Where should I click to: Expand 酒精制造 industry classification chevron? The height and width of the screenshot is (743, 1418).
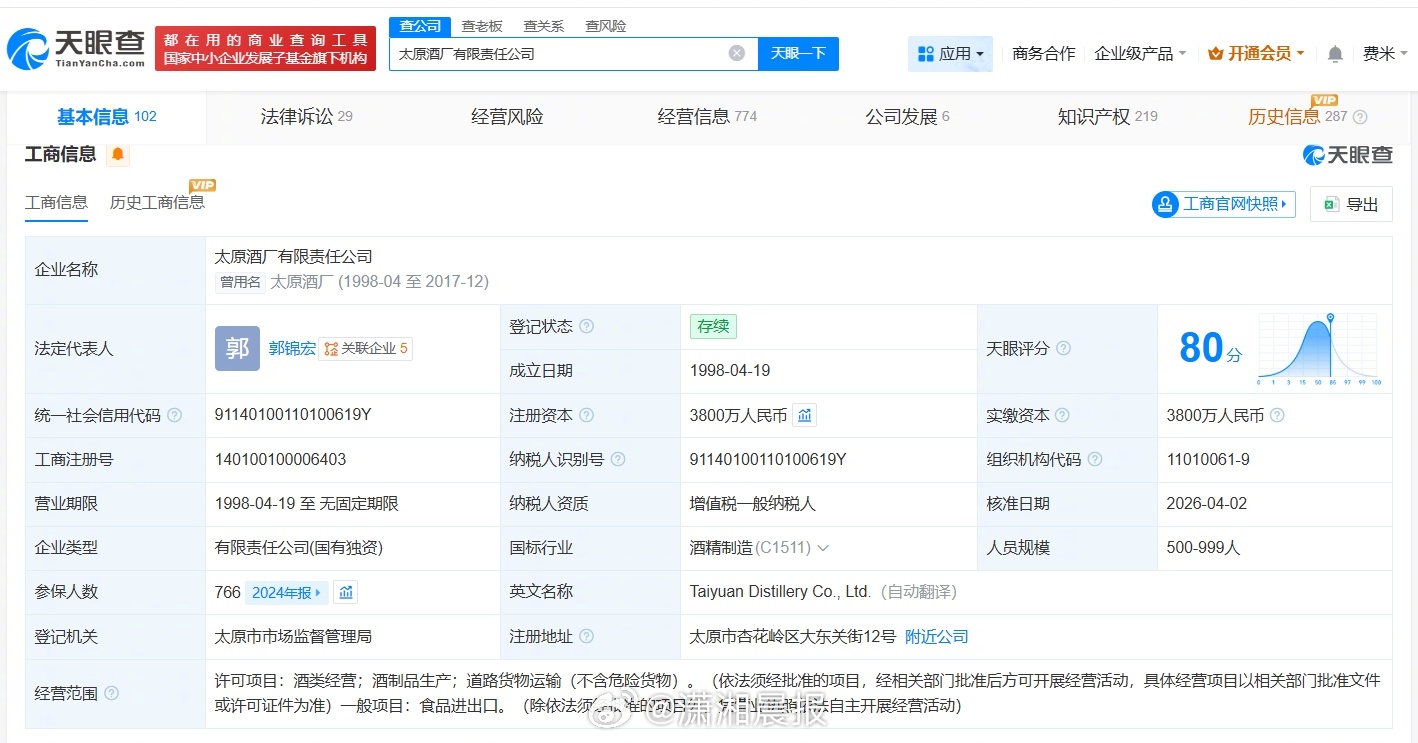coord(823,548)
